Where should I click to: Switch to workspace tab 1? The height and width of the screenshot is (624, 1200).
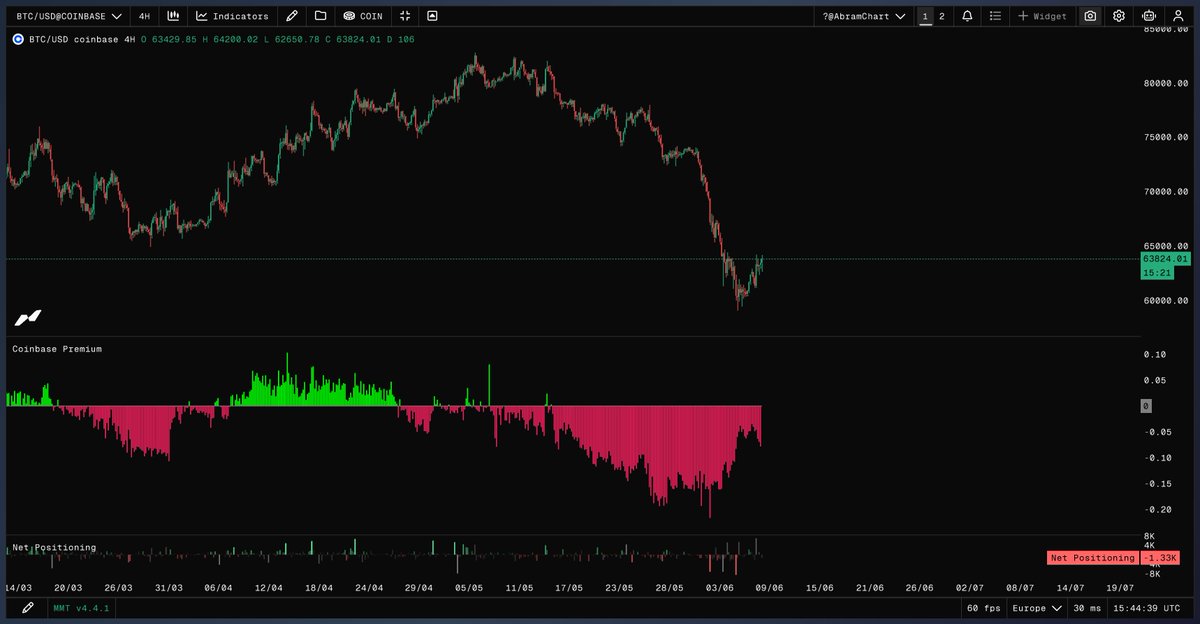click(925, 16)
